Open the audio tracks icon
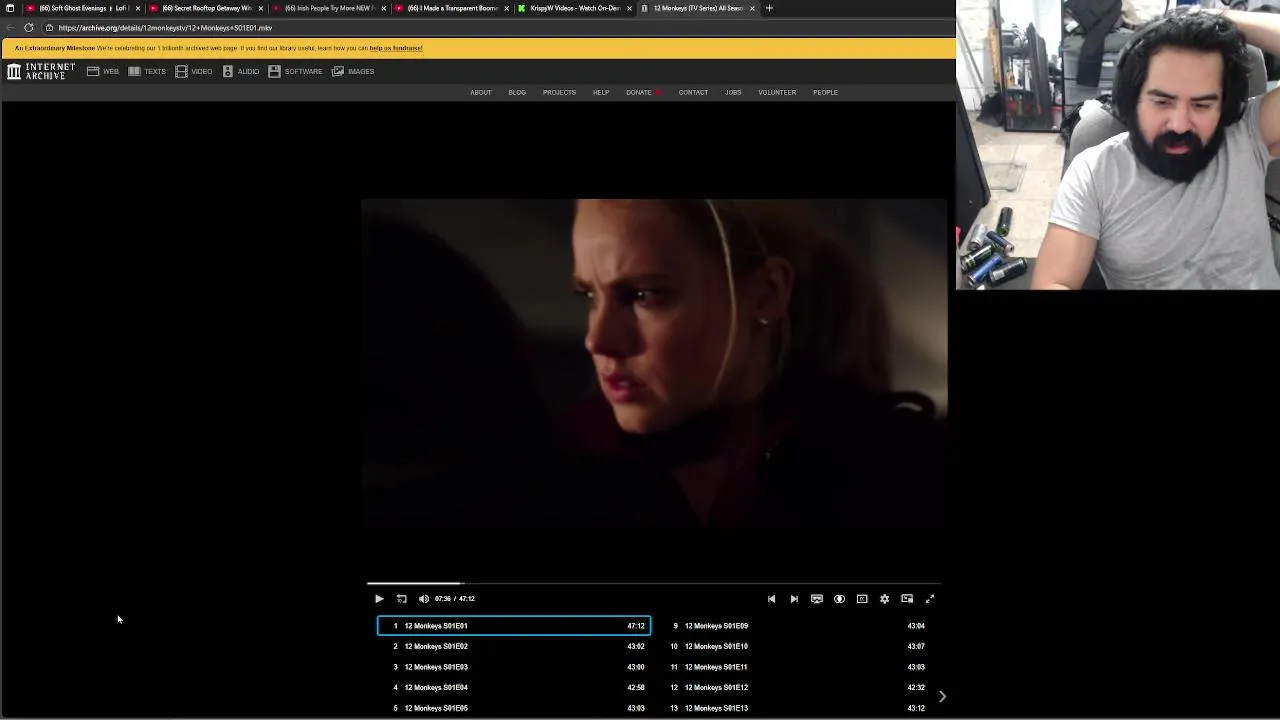The width and height of the screenshot is (1280, 720). point(839,599)
